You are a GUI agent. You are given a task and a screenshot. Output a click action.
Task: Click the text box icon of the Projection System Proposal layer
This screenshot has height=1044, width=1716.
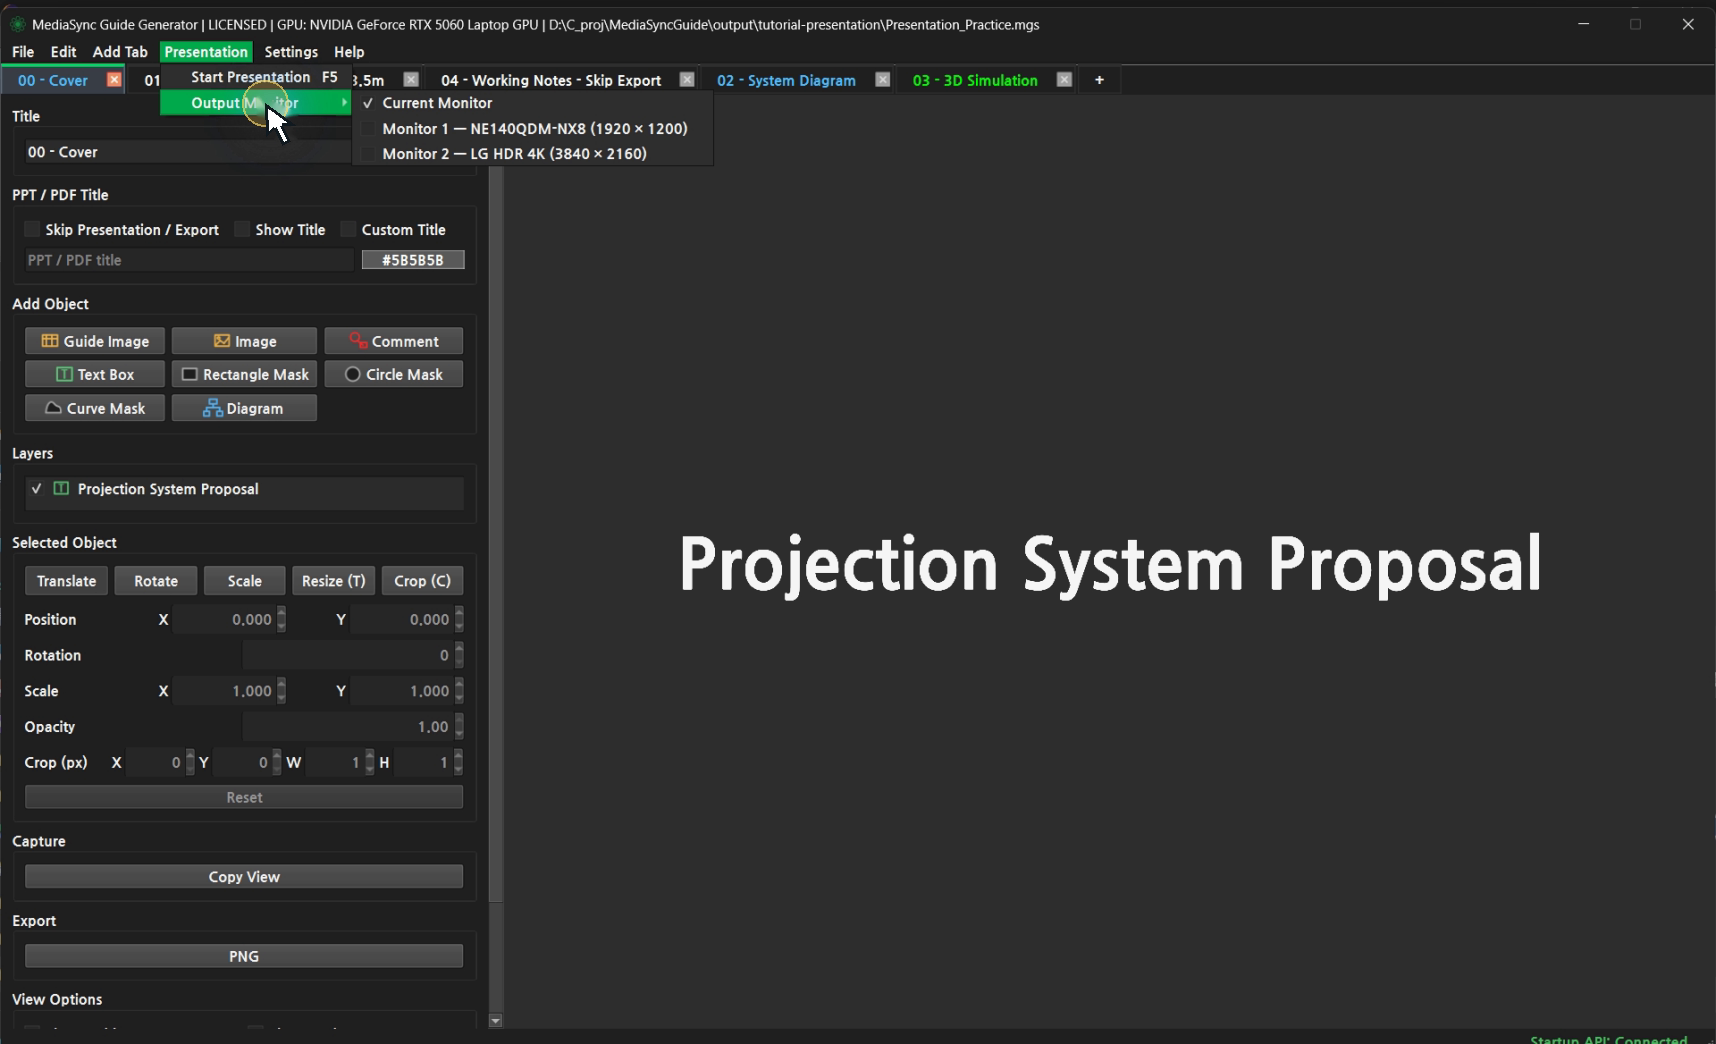pyautogui.click(x=61, y=489)
